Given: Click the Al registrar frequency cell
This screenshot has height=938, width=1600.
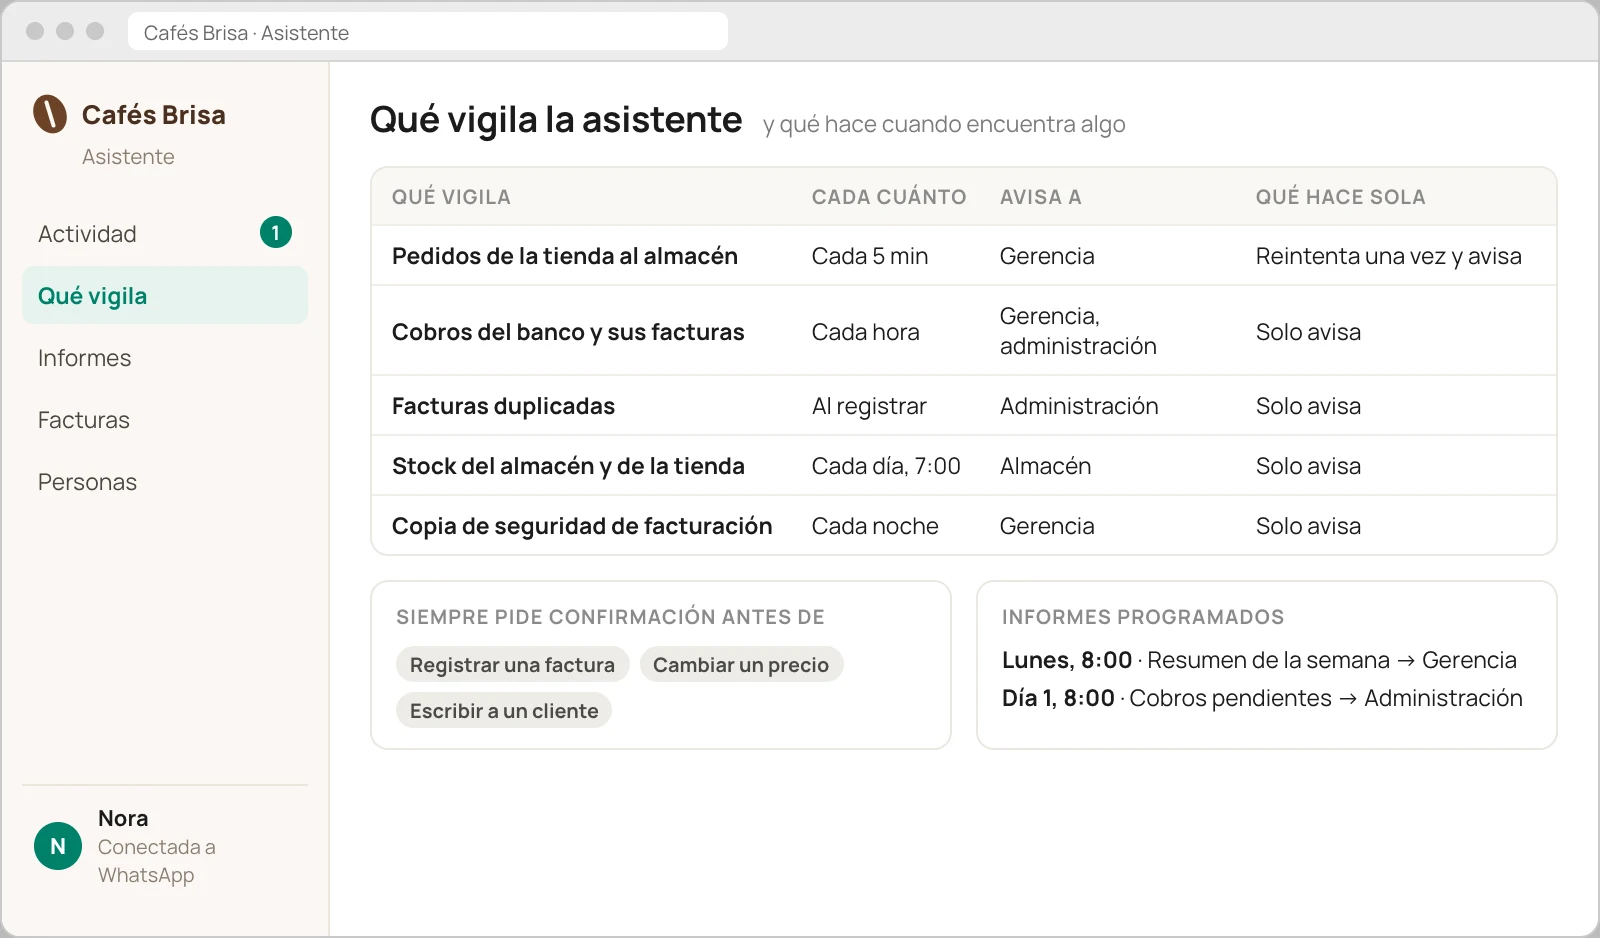Looking at the screenshot, I should (x=869, y=406).
